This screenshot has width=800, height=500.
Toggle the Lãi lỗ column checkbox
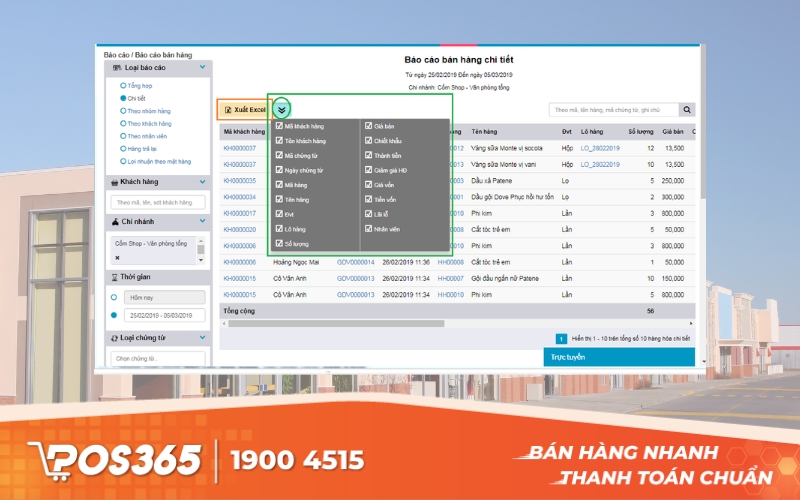coord(368,214)
